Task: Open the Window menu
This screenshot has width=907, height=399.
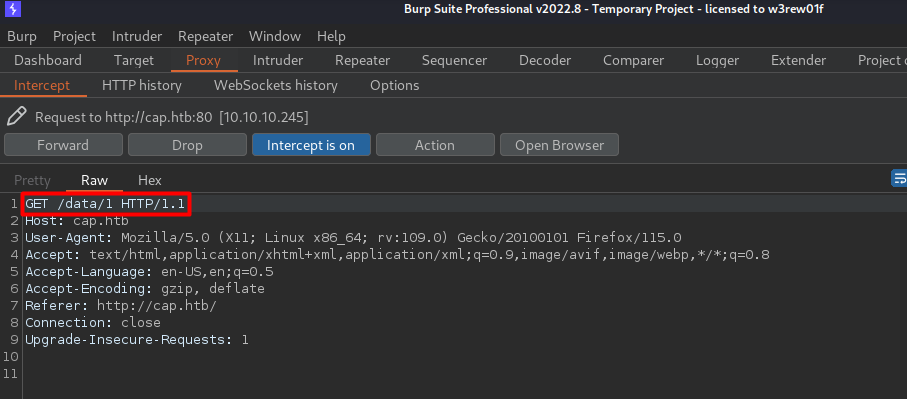Action: pos(275,36)
